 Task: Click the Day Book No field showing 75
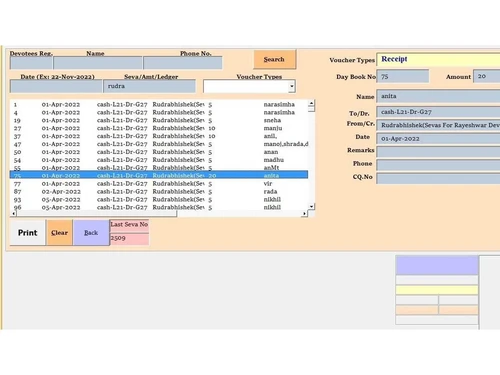tap(403, 76)
